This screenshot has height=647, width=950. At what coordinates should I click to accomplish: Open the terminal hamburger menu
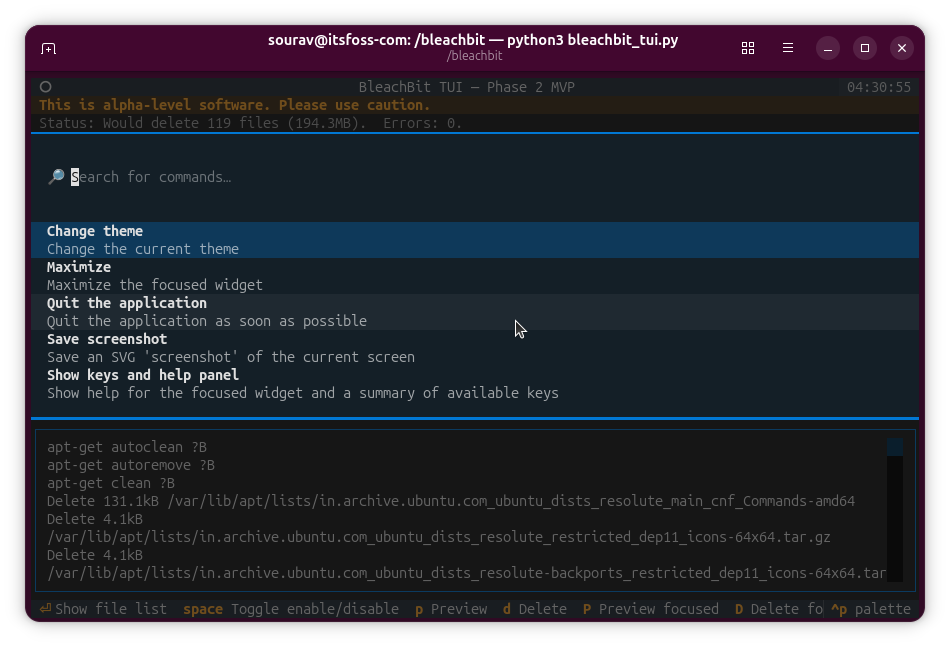point(788,48)
